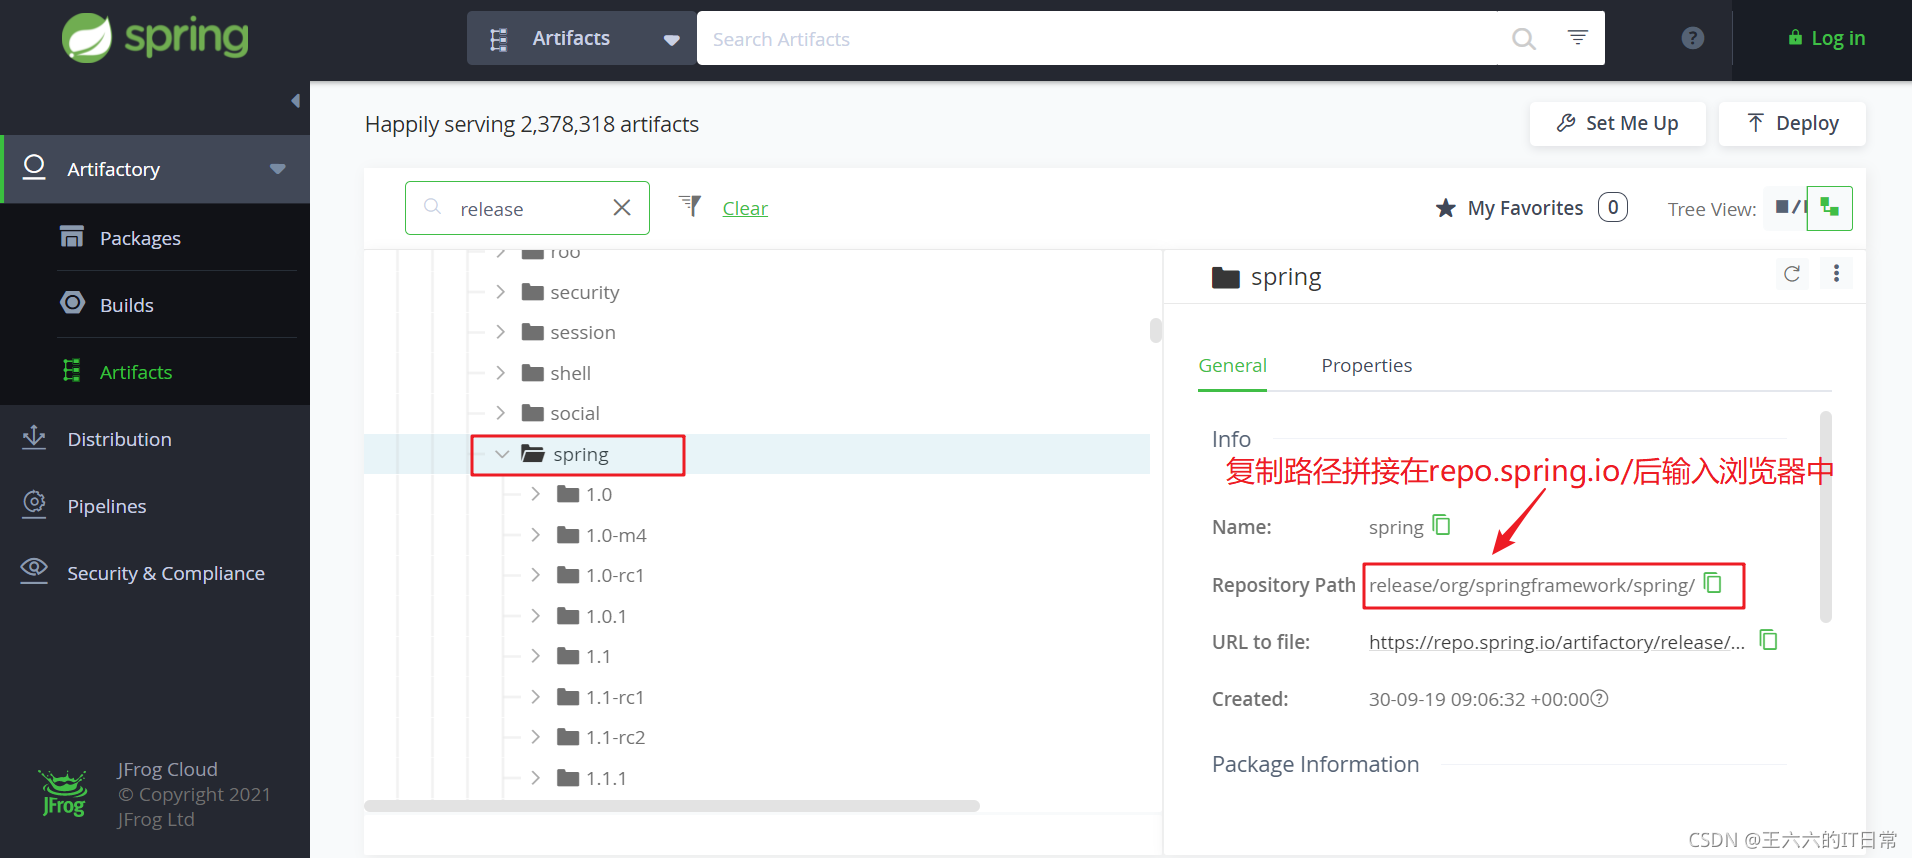Collapse the left sidebar arrow
Image resolution: width=1912 pixels, height=858 pixels.
tap(295, 100)
